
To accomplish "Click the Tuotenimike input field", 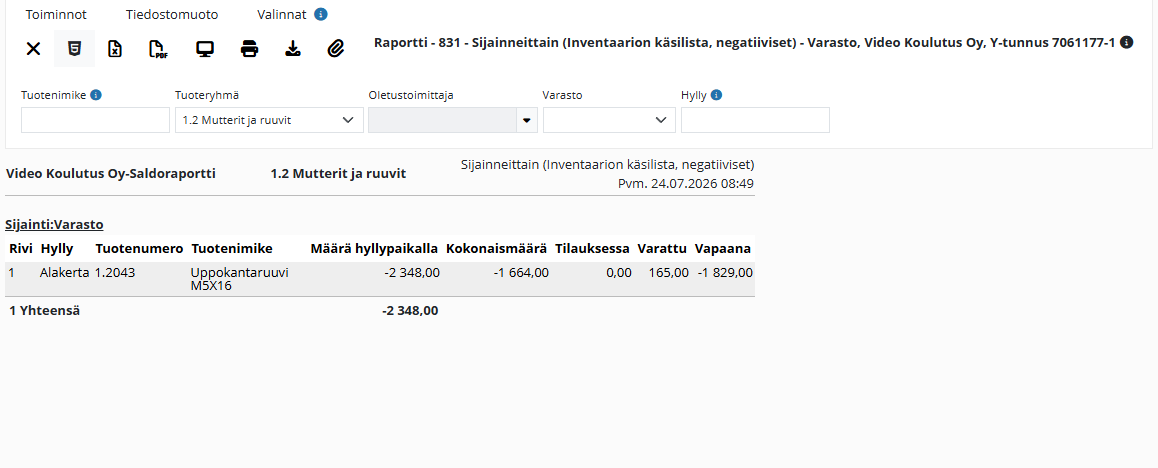I will 95,120.
